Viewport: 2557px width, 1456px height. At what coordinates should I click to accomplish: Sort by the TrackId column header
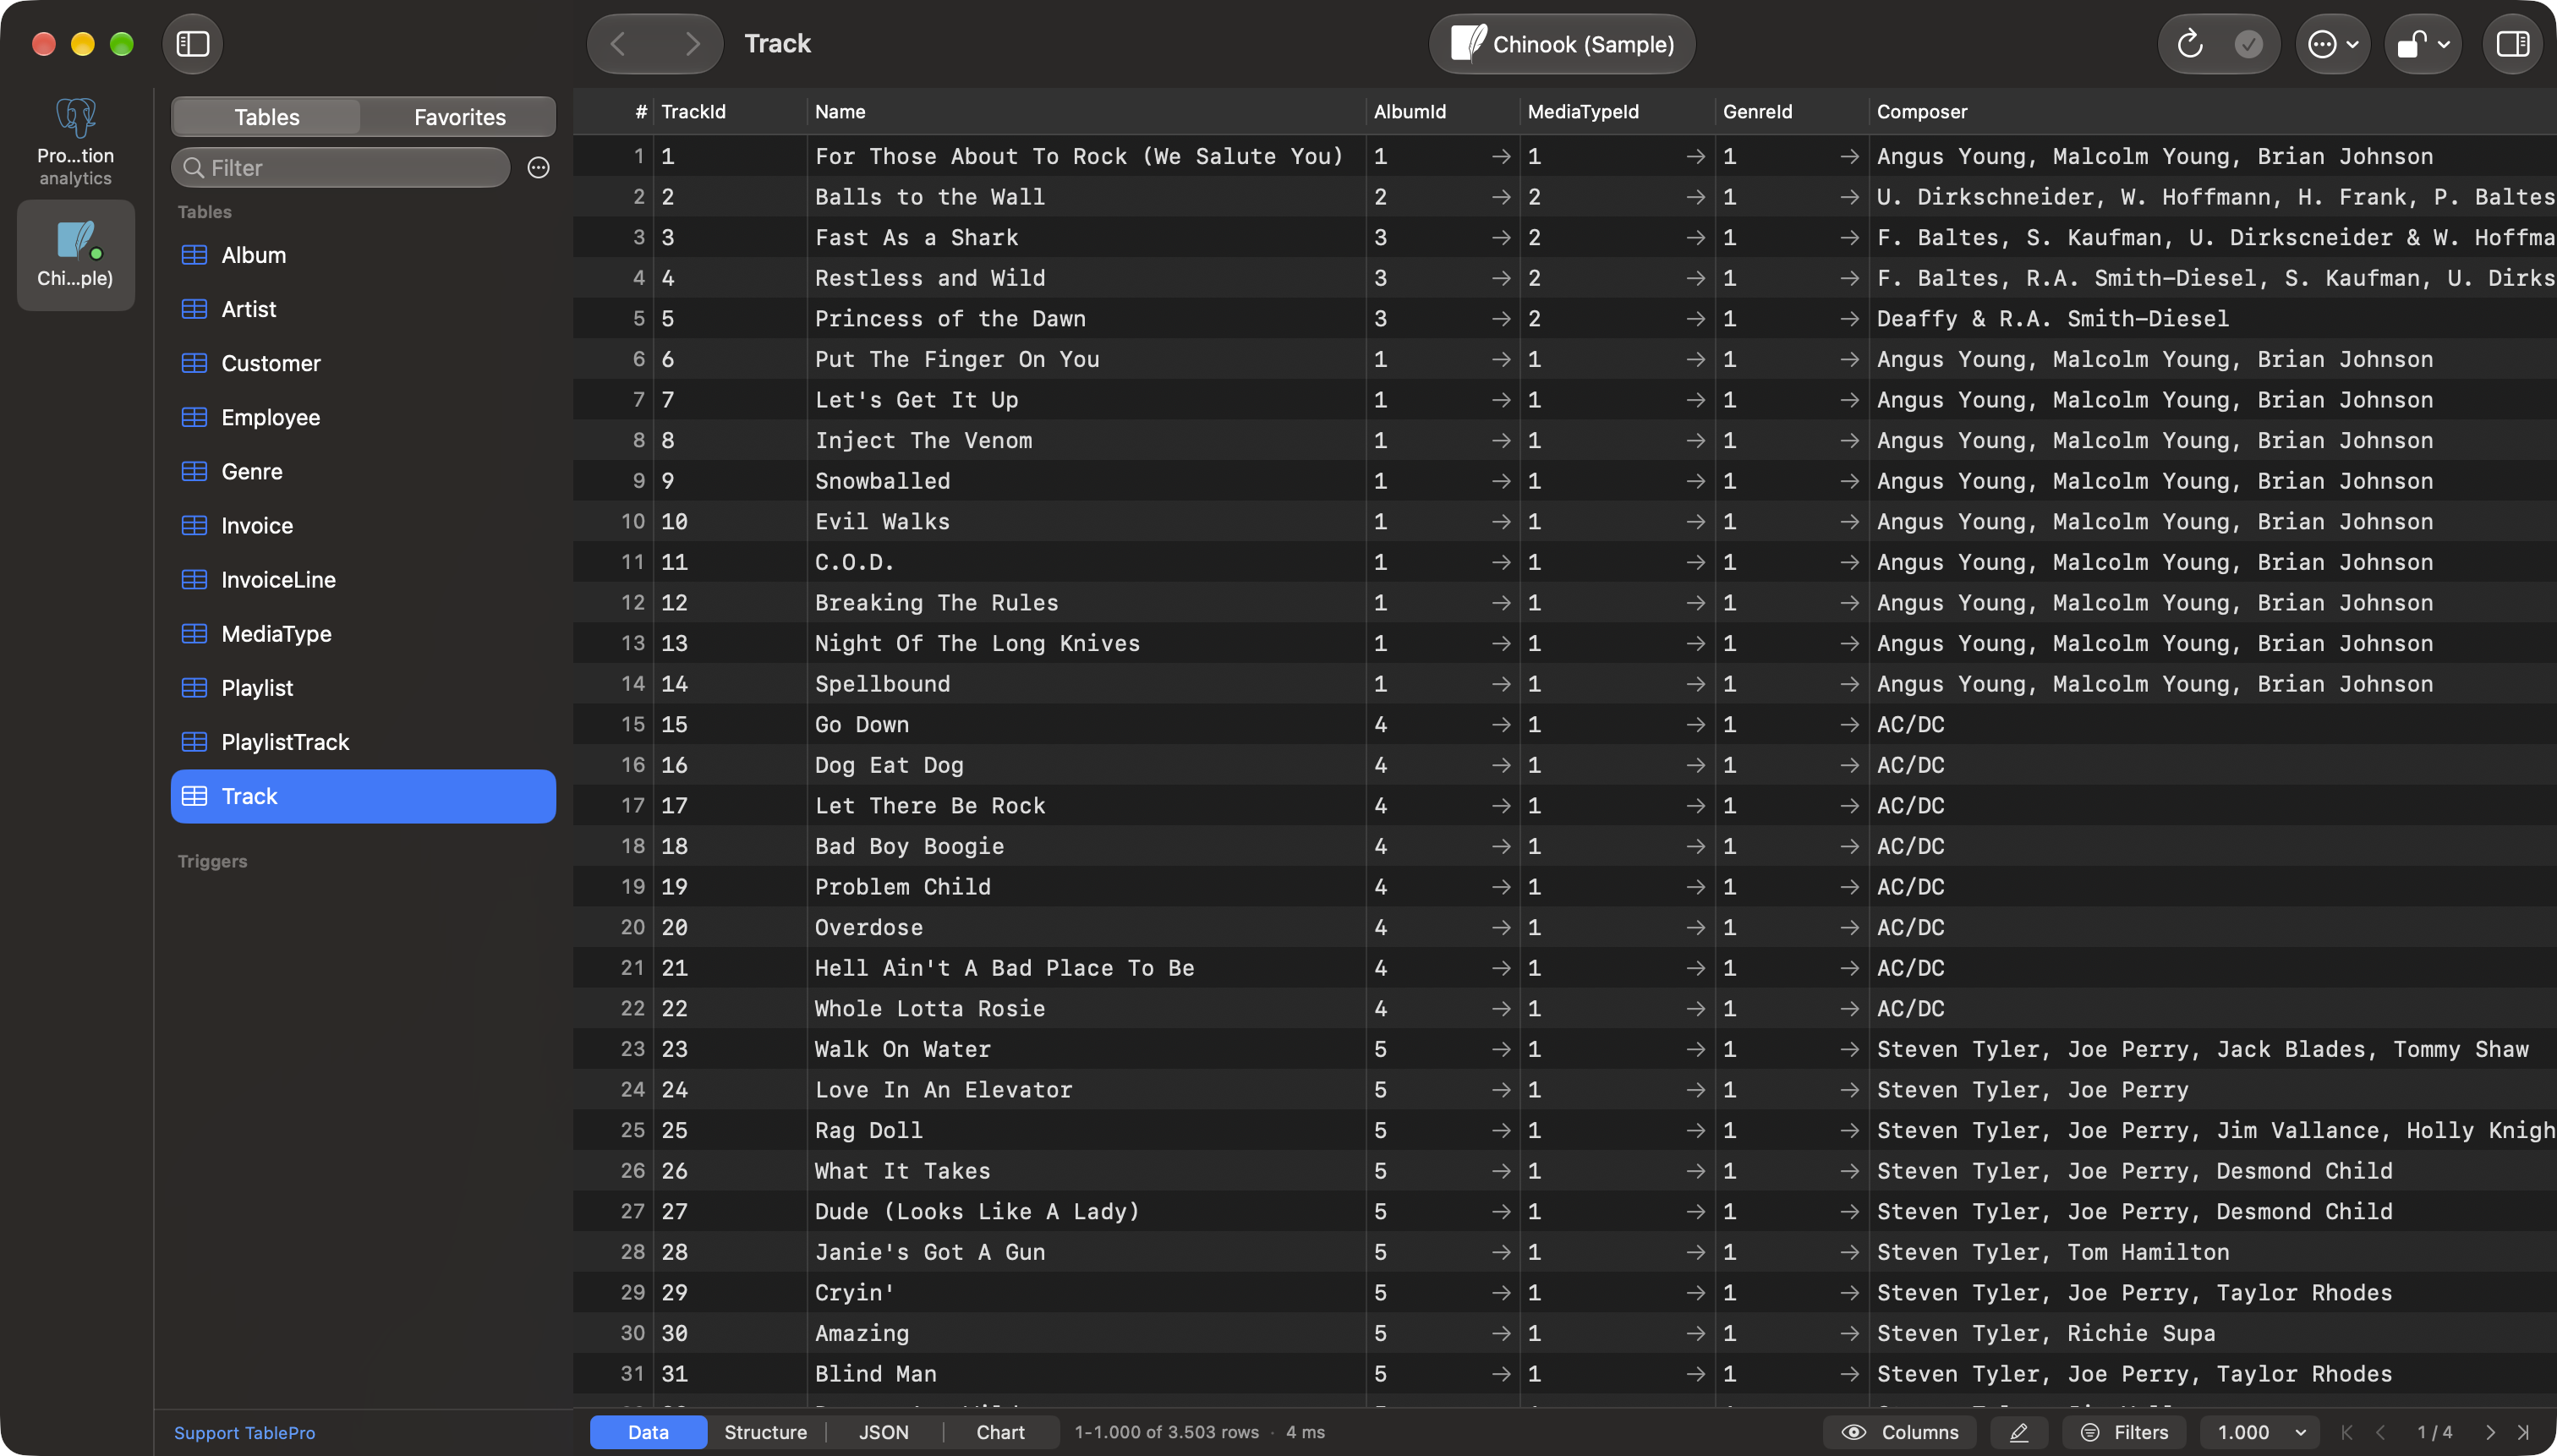coord(730,111)
